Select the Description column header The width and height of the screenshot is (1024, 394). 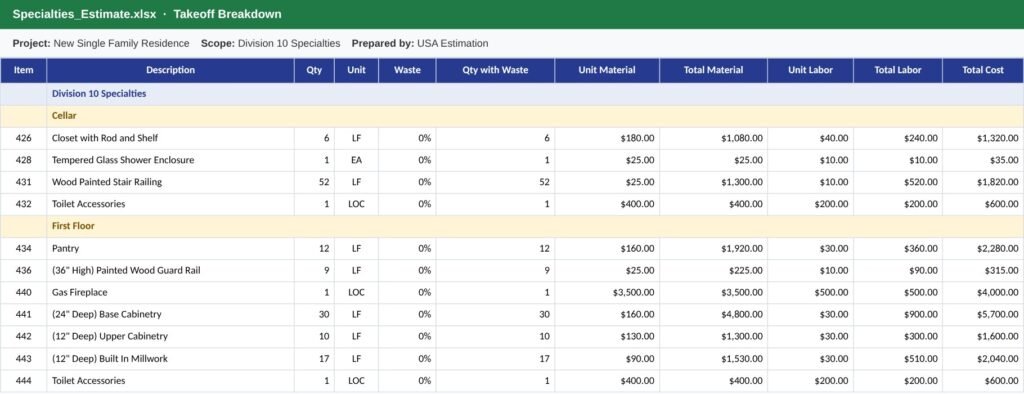click(170, 70)
